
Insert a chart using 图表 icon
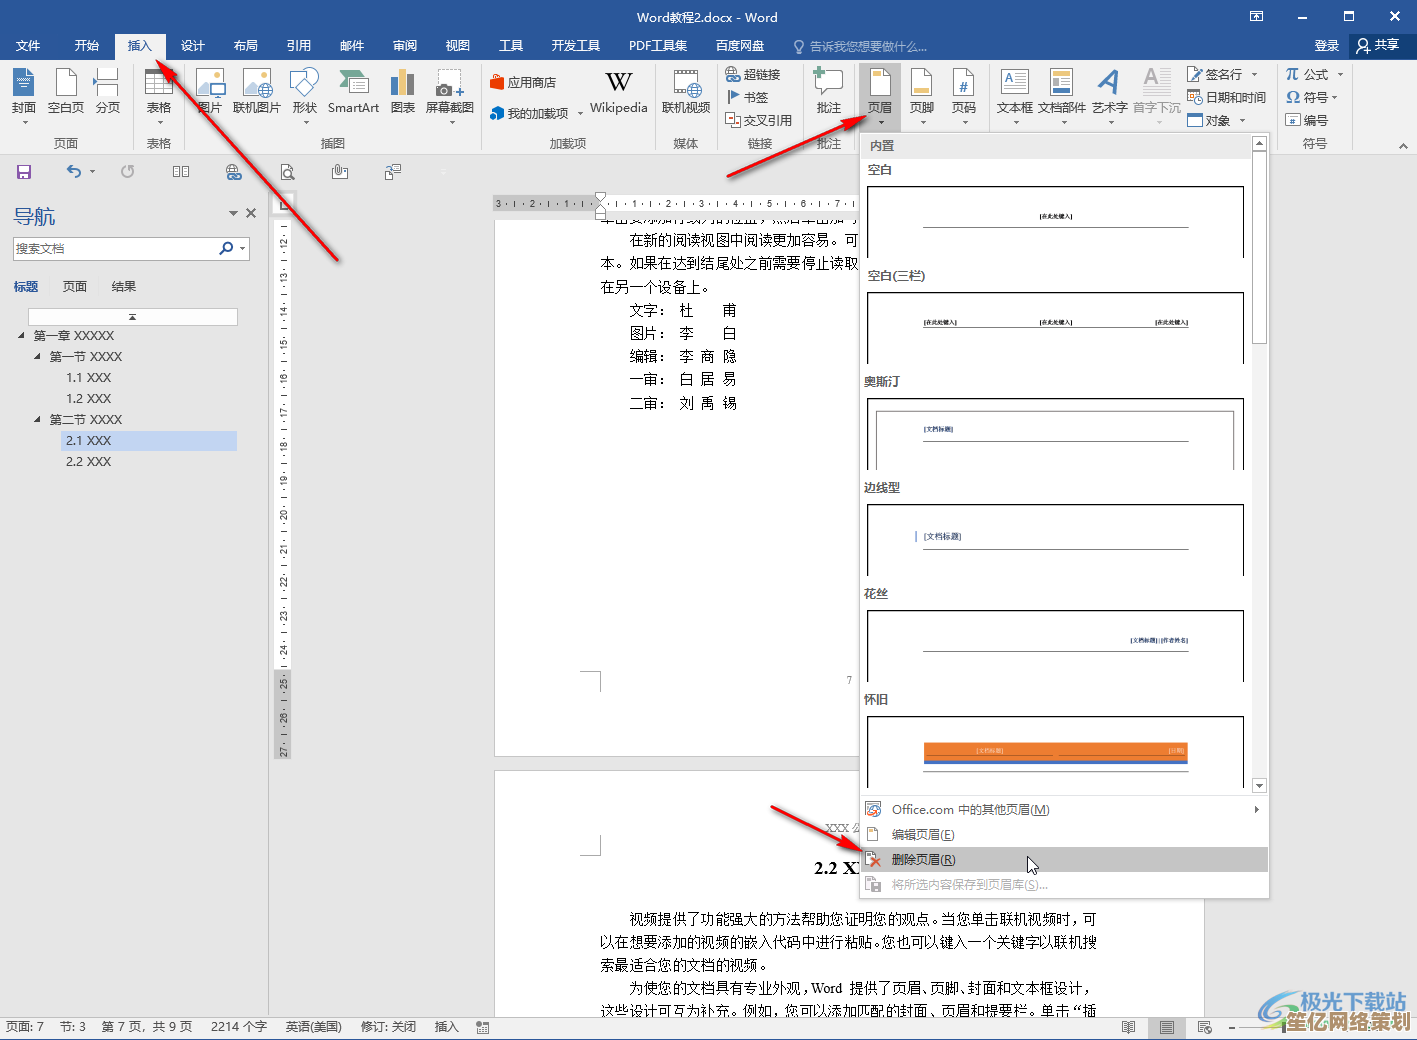[x=402, y=90]
